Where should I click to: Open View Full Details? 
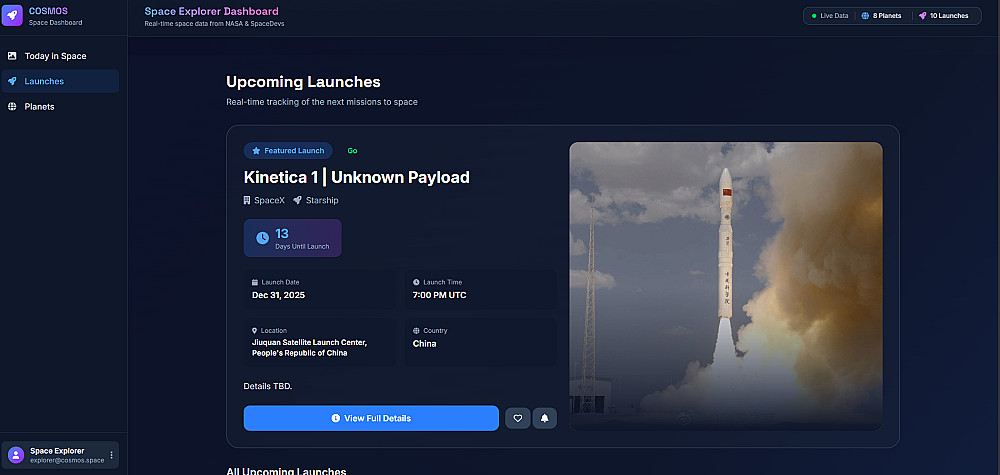[x=371, y=418]
